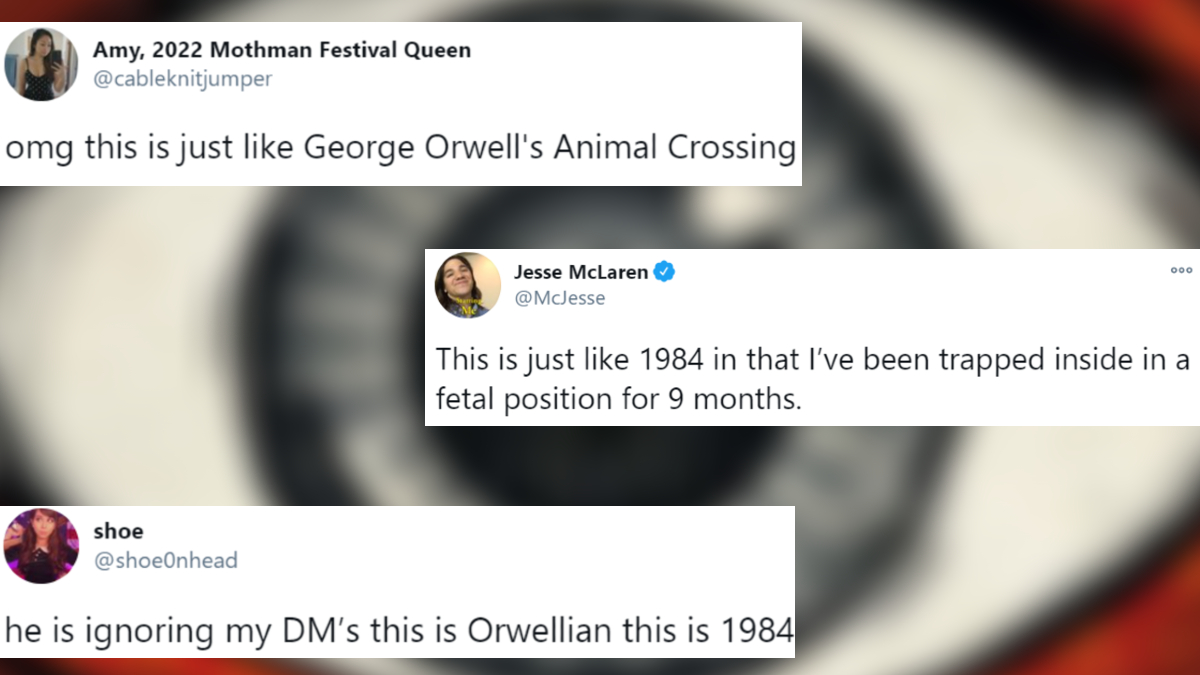Open Amy's profile picture

(41, 63)
